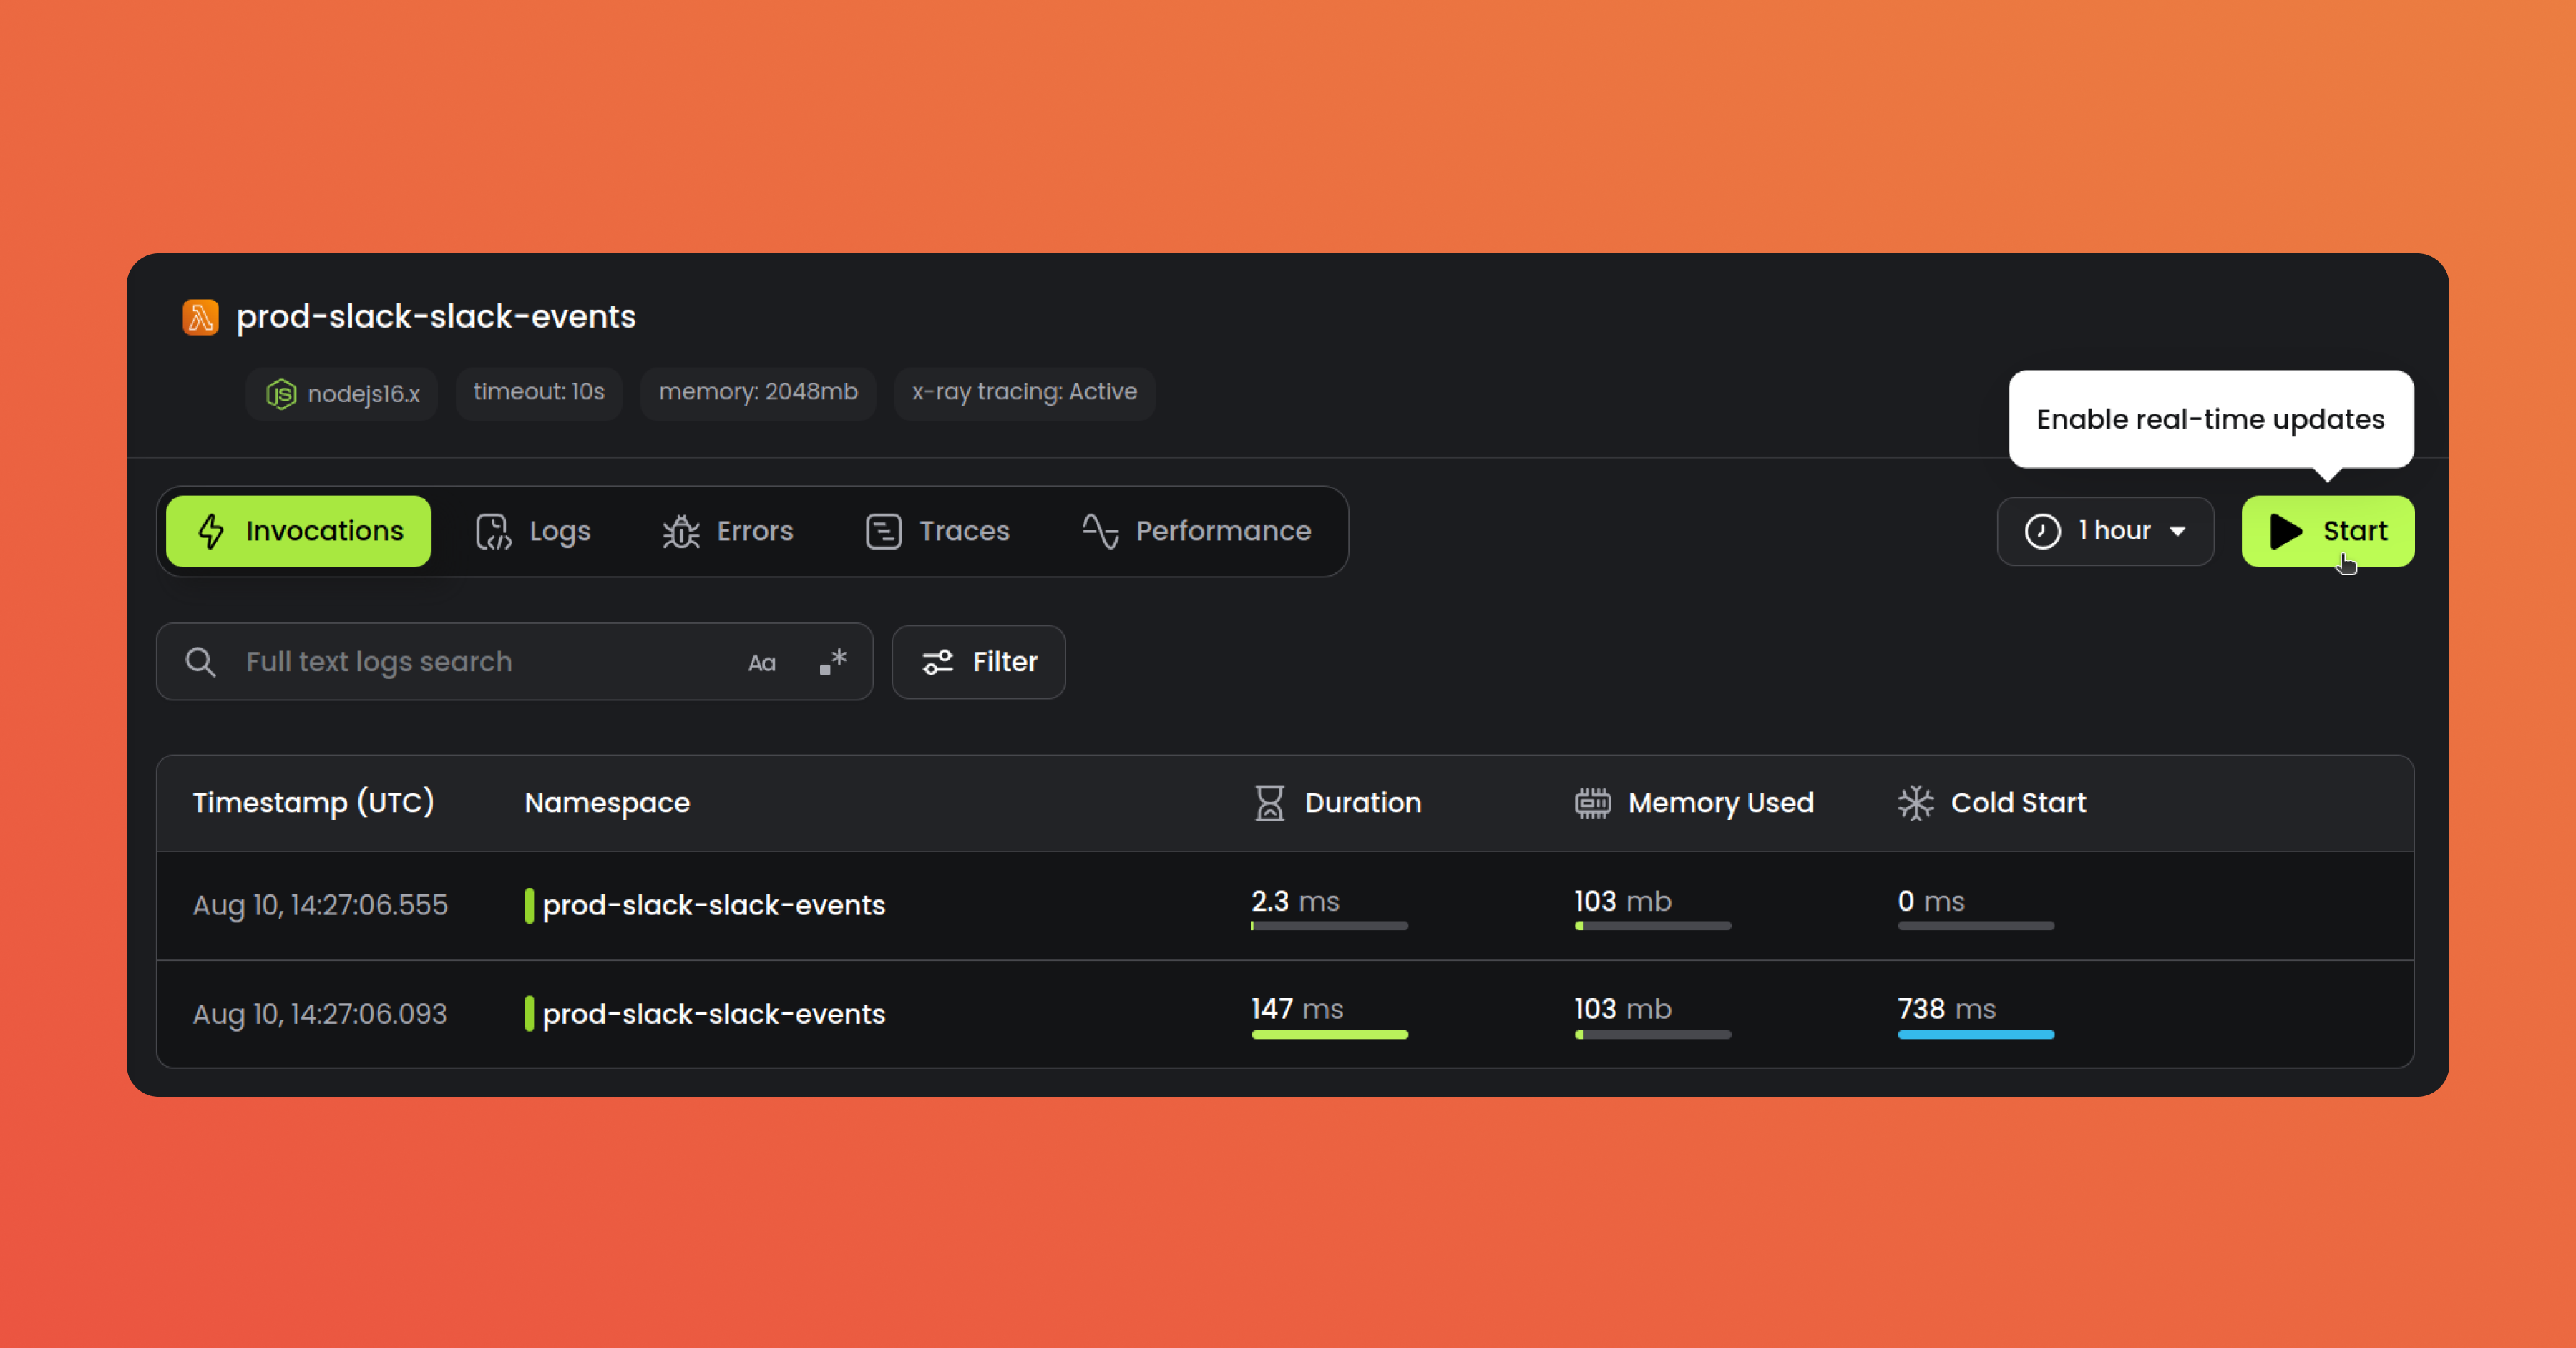Click the AWS Lambda function icon
Screen dimensions: 2576x1348
click(x=200, y=317)
